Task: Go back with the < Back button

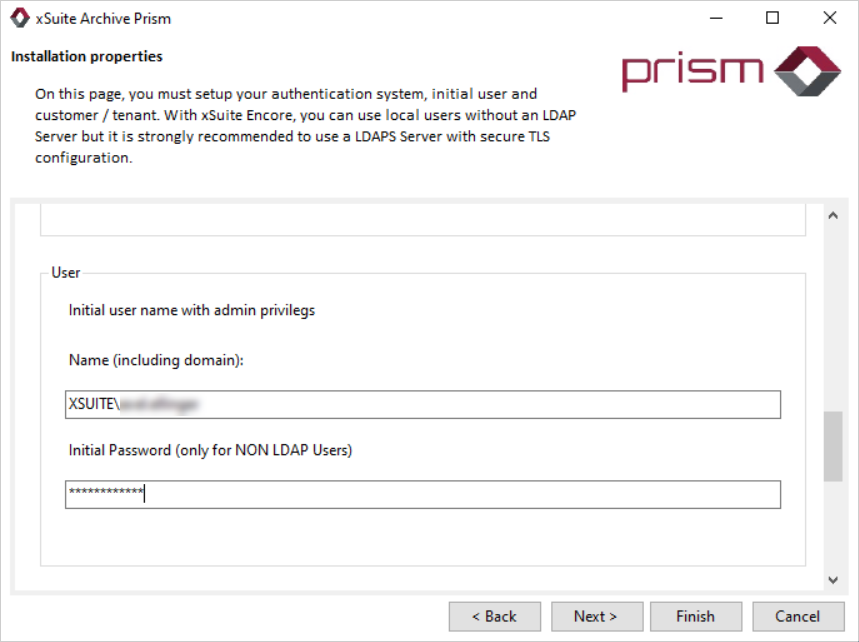Action: (494, 616)
